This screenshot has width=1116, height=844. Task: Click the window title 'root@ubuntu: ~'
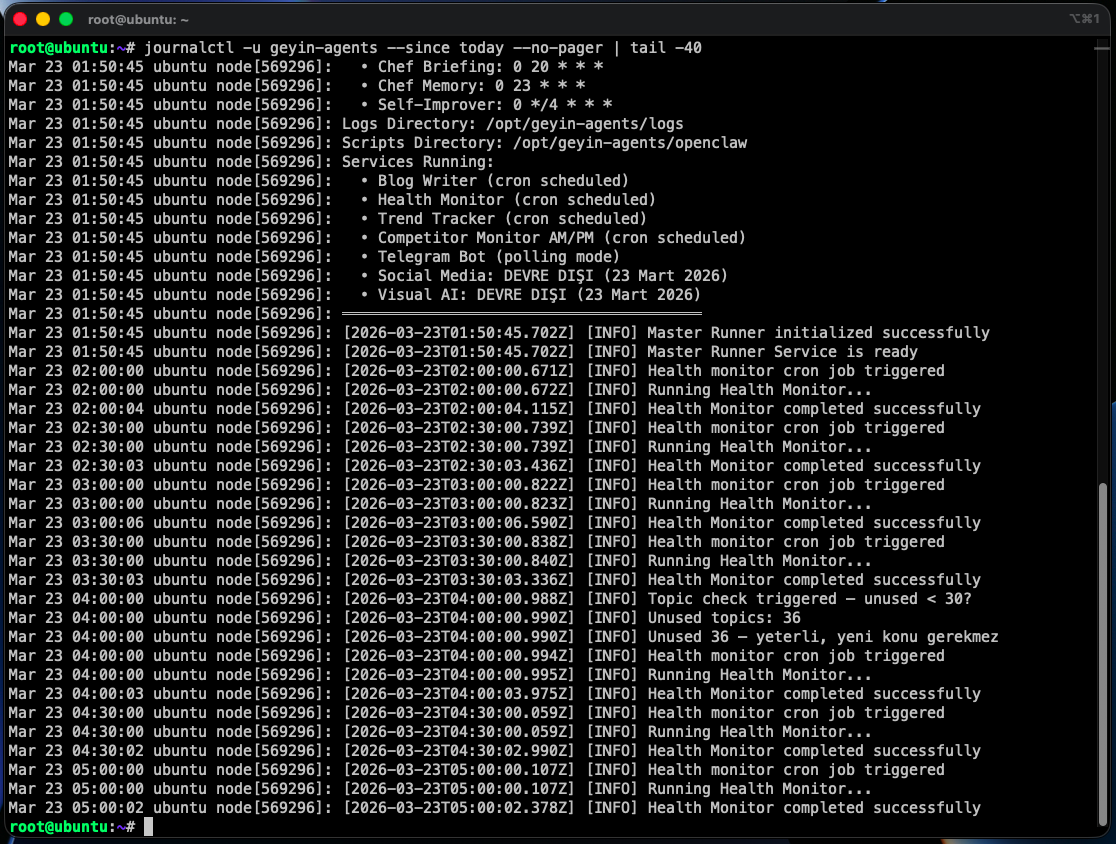138,20
